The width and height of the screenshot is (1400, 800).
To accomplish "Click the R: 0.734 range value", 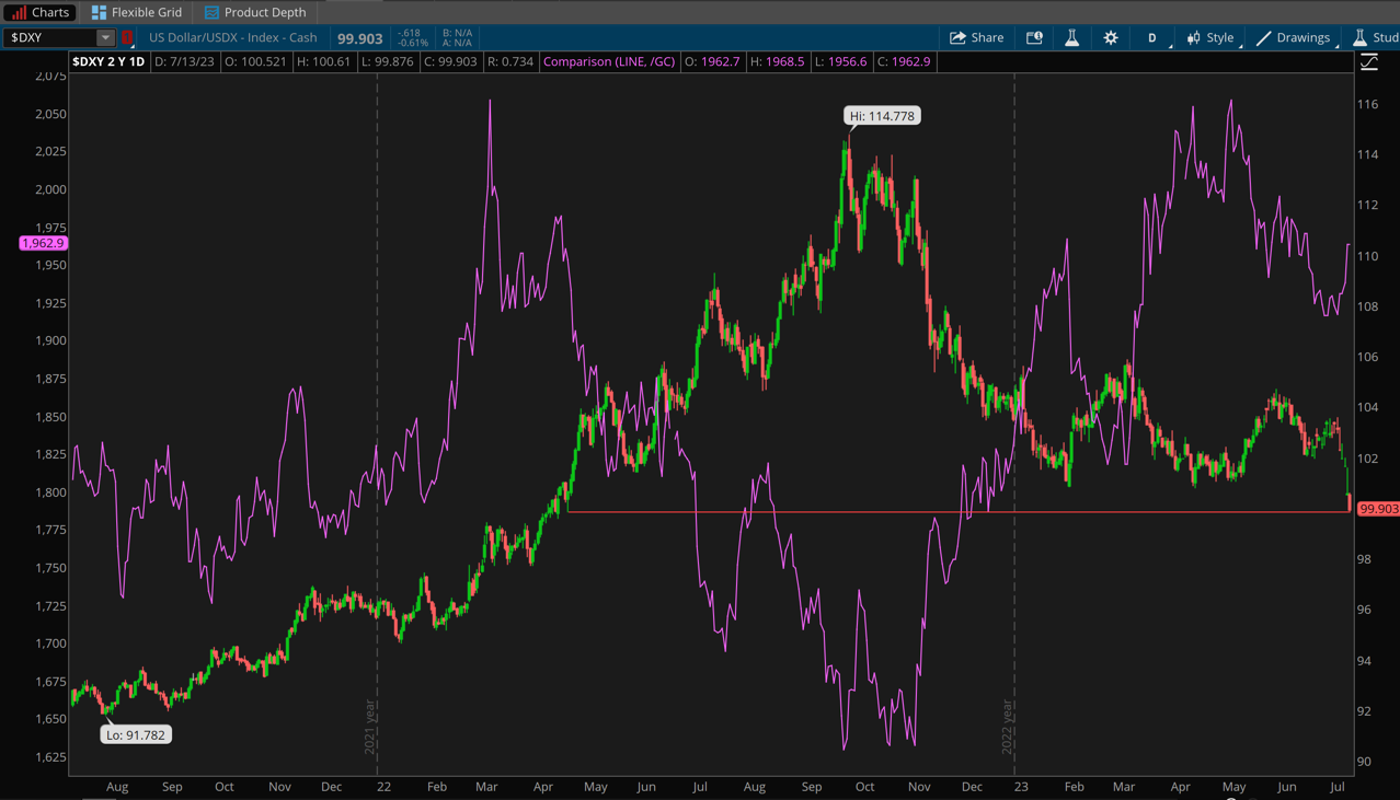I will (510, 62).
